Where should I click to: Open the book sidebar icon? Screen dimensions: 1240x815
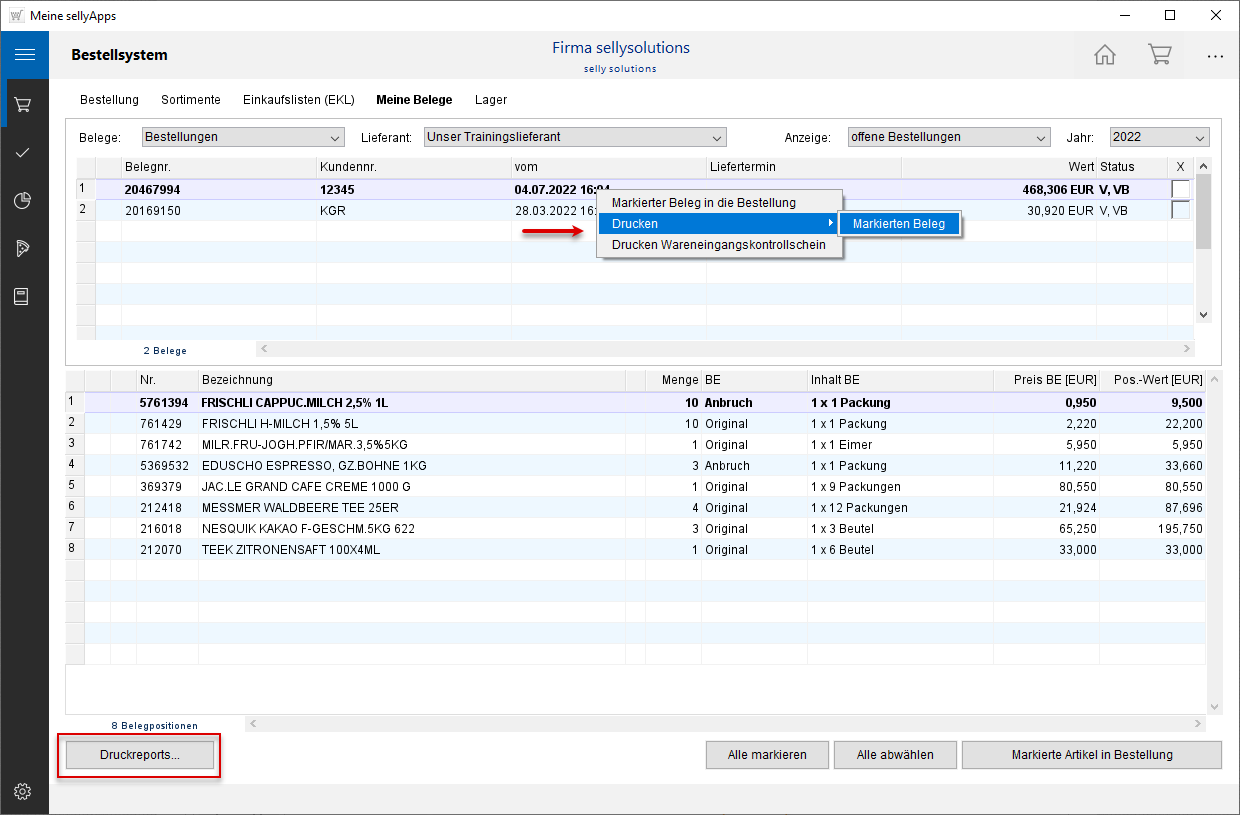click(24, 297)
